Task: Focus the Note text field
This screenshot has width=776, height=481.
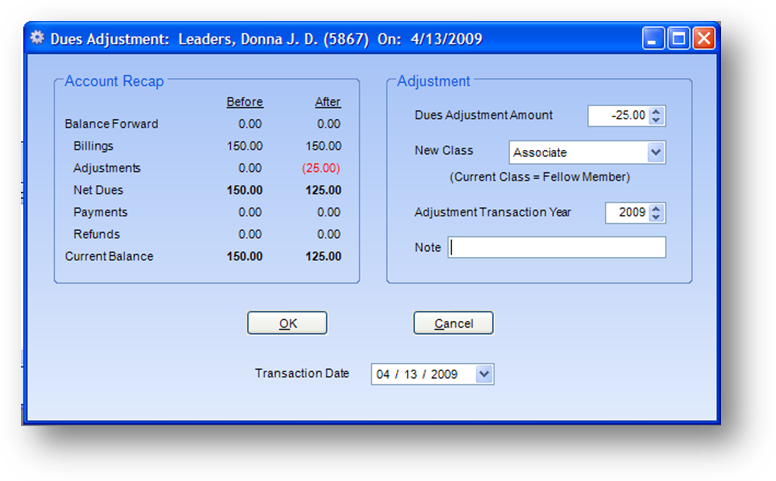Action: tap(557, 247)
